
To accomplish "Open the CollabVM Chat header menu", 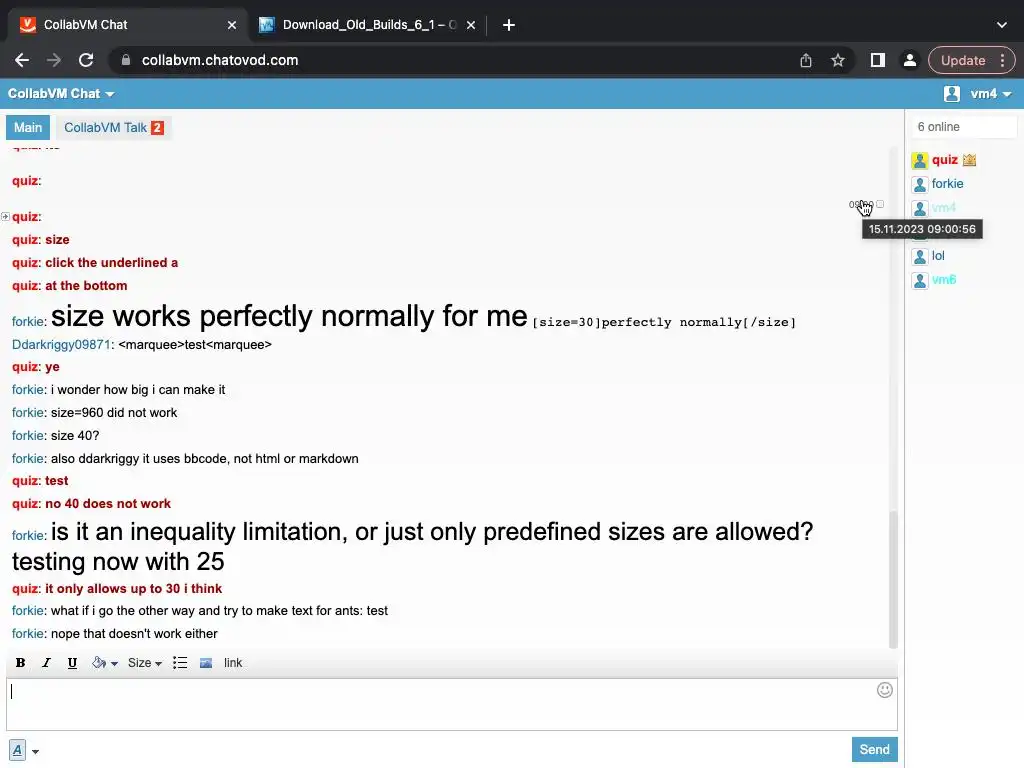I will (x=61, y=93).
